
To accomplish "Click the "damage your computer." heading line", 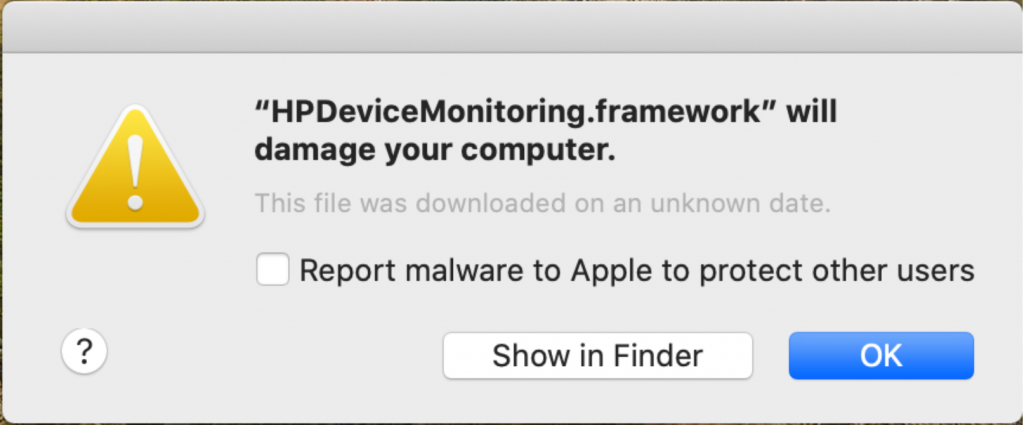I will pos(435,151).
